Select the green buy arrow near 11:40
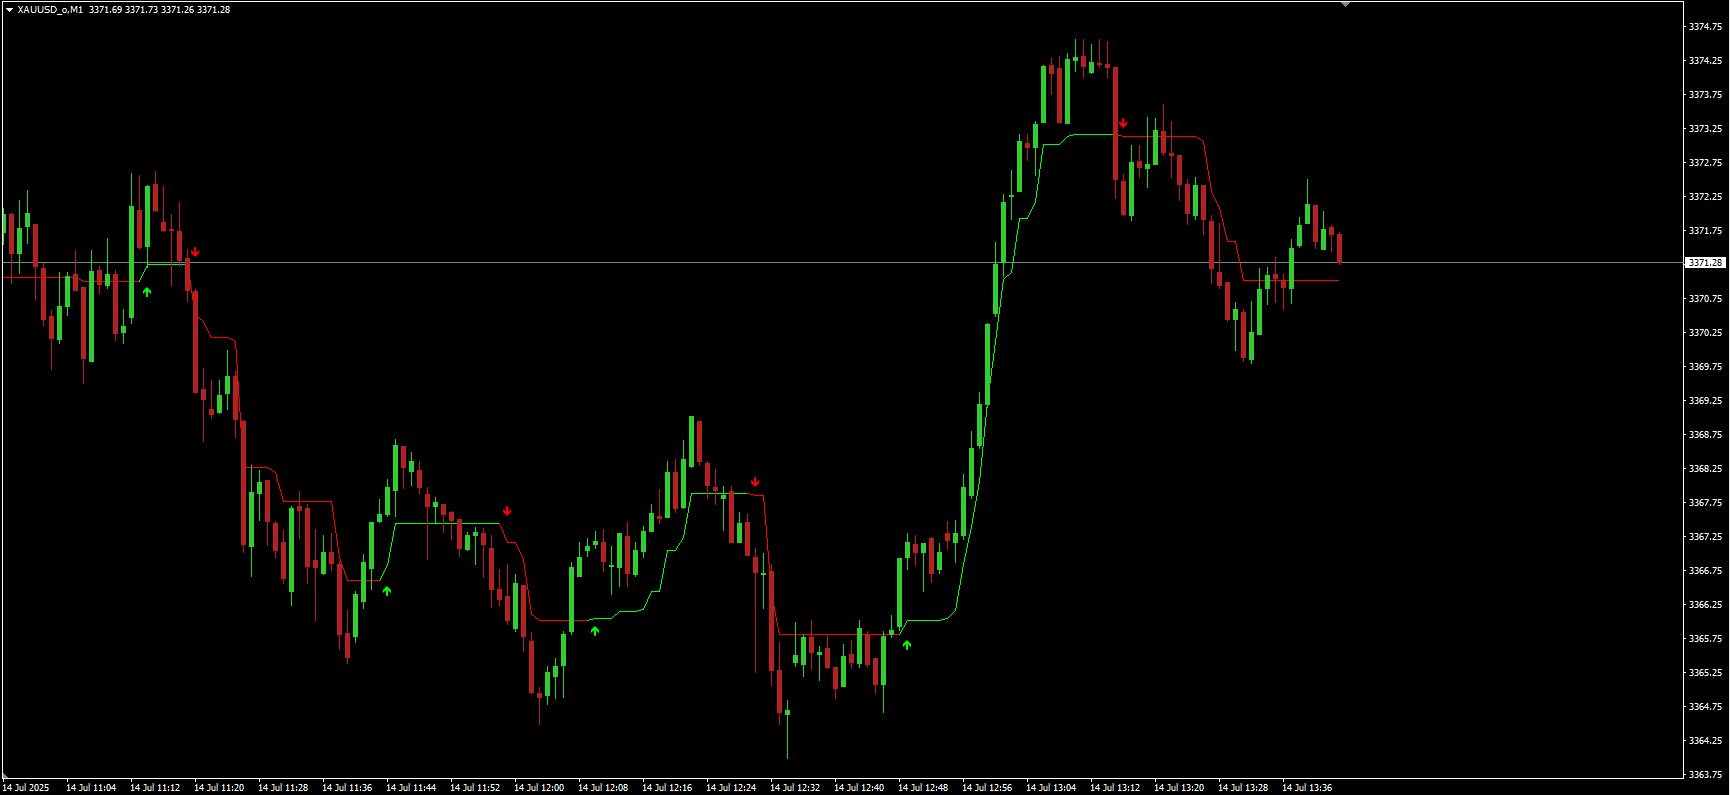This screenshot has height=795, width=1730. click(x=387, y=591)
